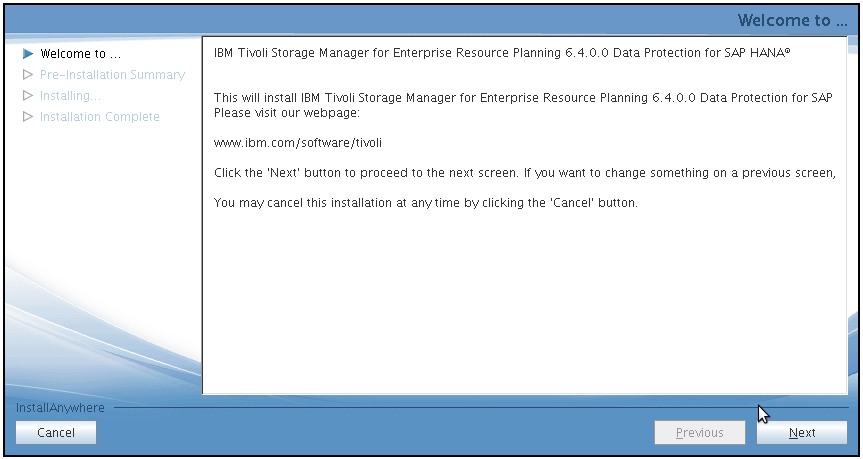Click the arrow icon beside Pre-Installation Summary
This screenshot has height=459, width=863.
point(28,74)
